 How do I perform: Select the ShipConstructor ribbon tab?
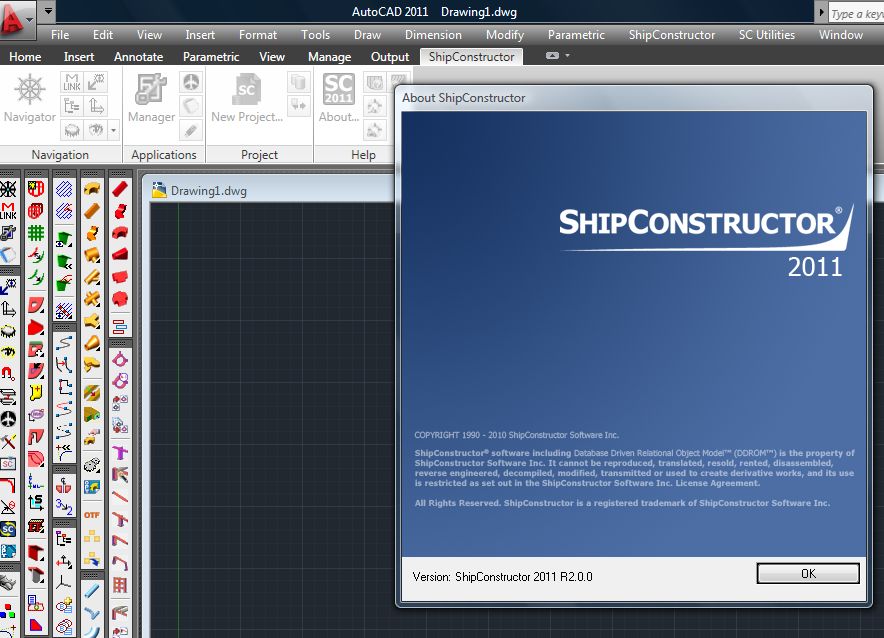[471, 56]
